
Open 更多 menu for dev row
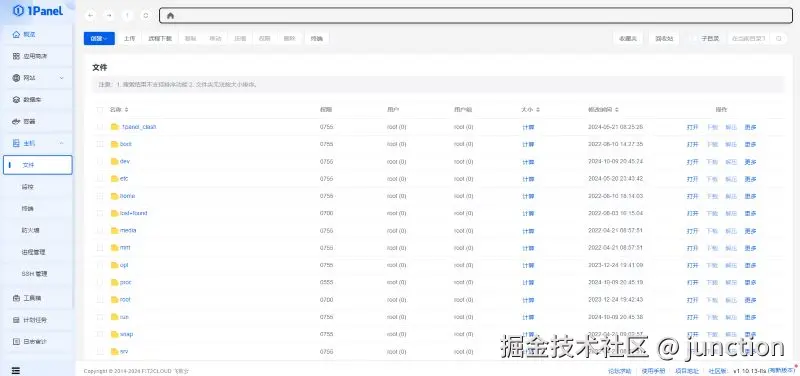tap(750, 162)
